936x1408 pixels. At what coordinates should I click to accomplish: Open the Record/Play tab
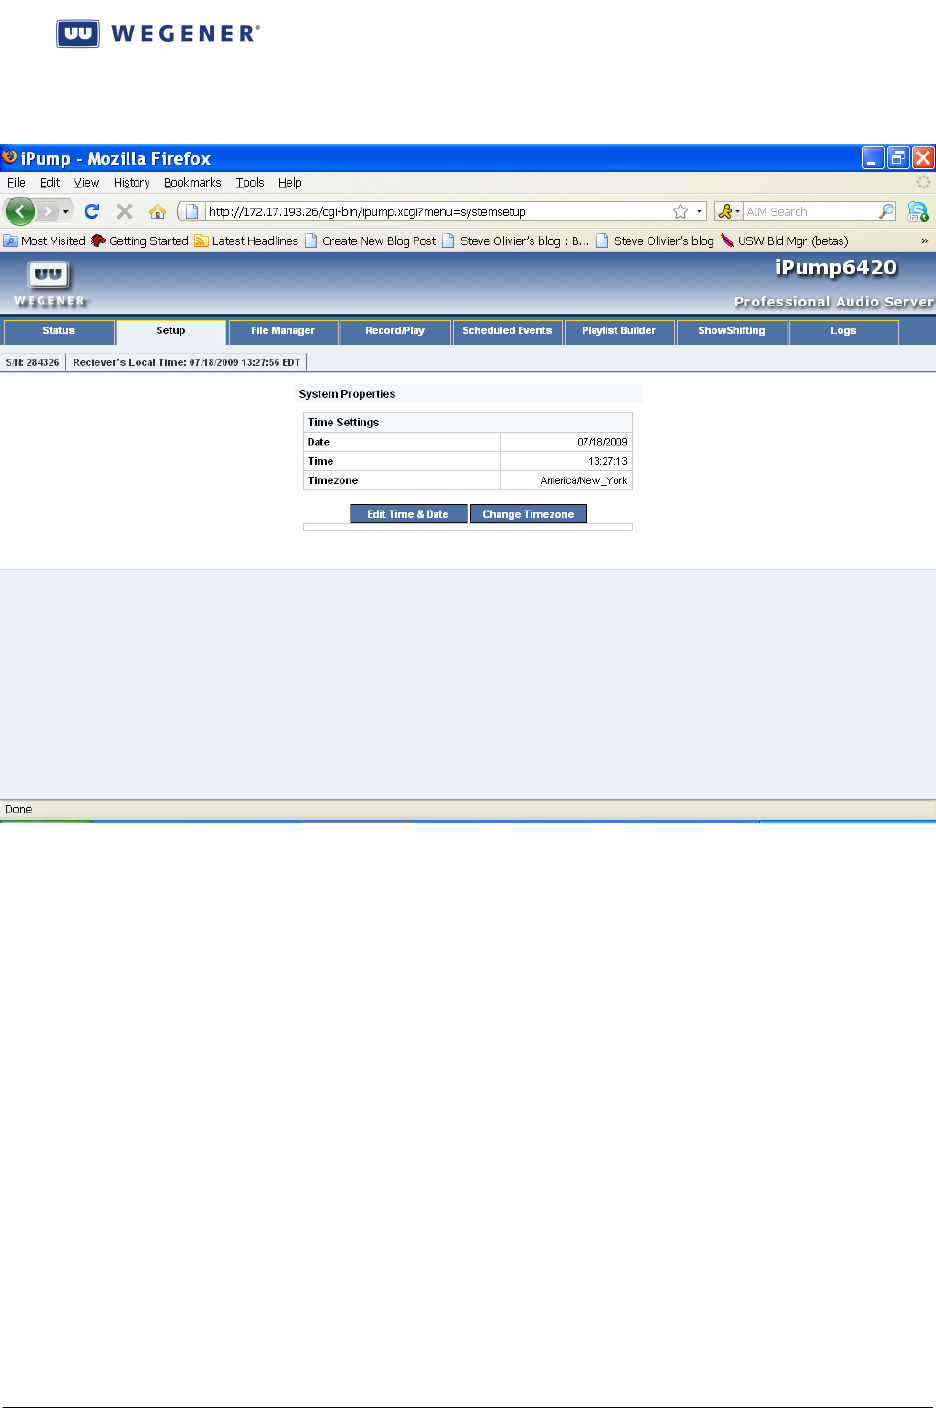pyautogui.click(x=395, y=331)
